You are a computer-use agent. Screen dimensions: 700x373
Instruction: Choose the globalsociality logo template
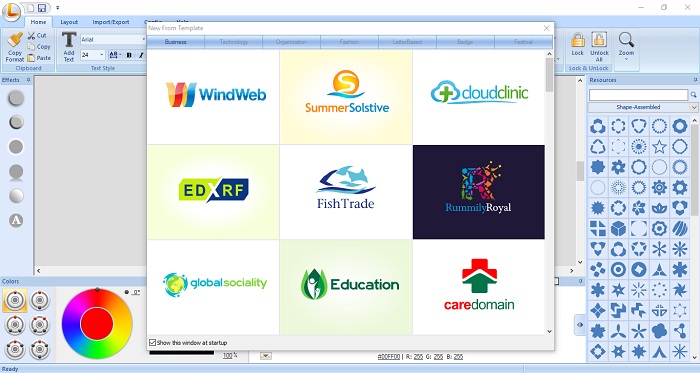click(213, 287)
